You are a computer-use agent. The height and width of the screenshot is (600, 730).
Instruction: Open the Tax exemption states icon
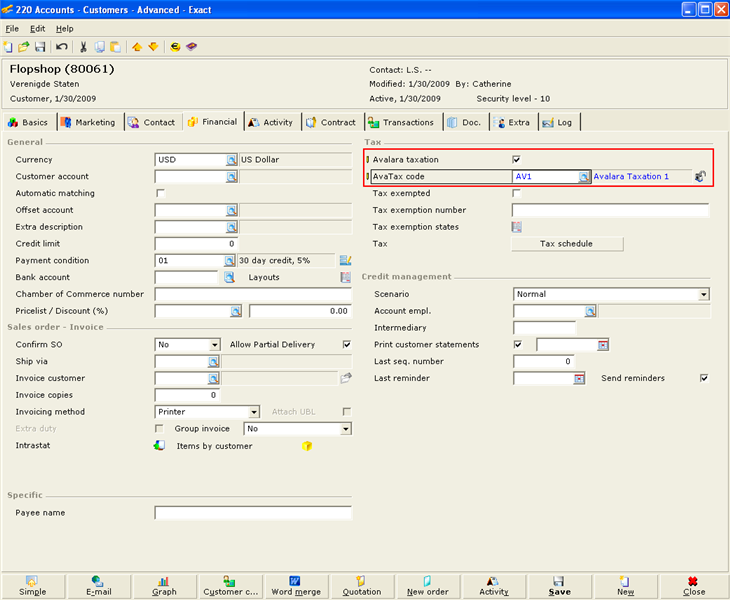point(517,227)
